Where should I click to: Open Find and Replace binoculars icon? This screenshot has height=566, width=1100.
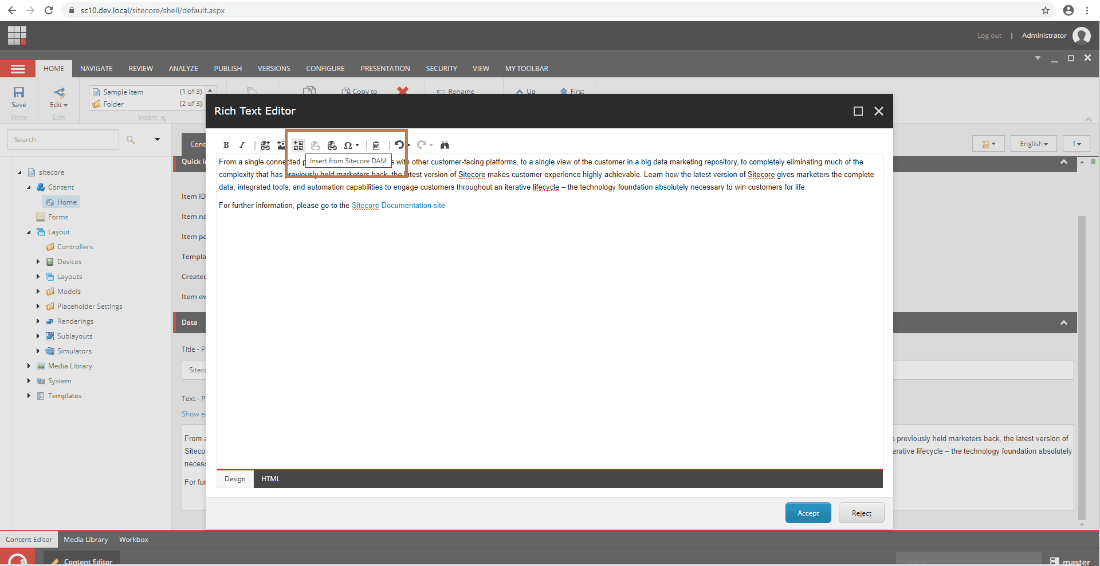[x=445, y=145]
